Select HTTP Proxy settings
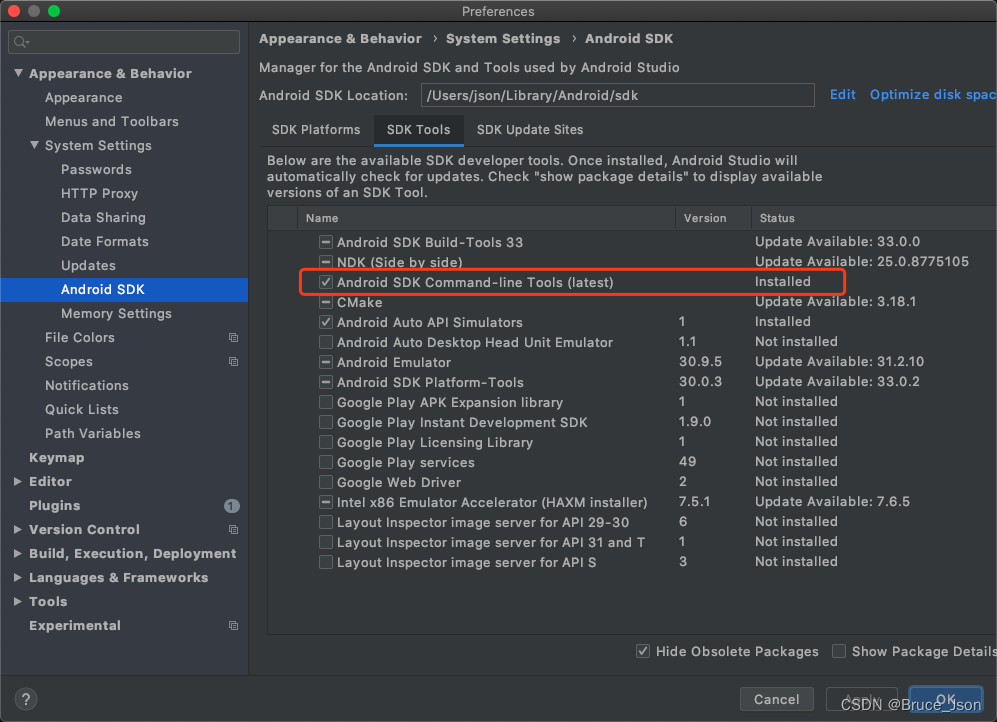The height and width of the screenshot is (722, 997). pyautogui.click(x=99, y=193)
